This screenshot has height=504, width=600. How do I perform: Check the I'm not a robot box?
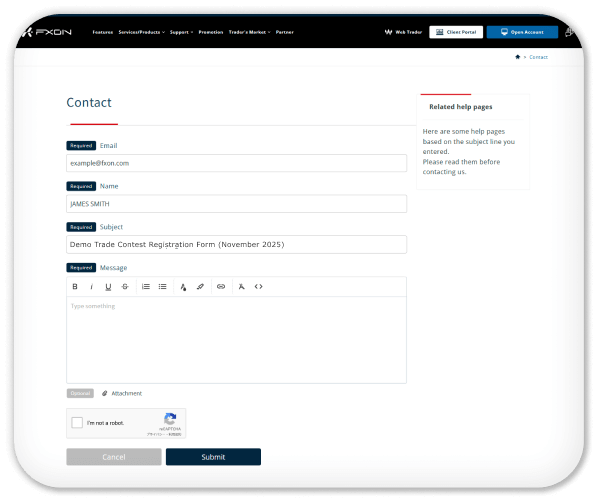pos(77,423)
